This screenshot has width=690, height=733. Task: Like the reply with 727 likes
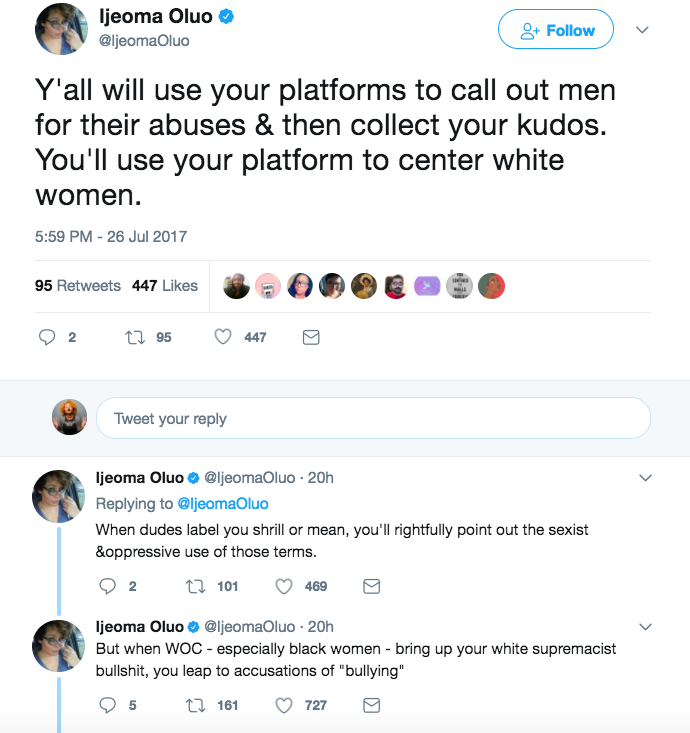(284, 705)
